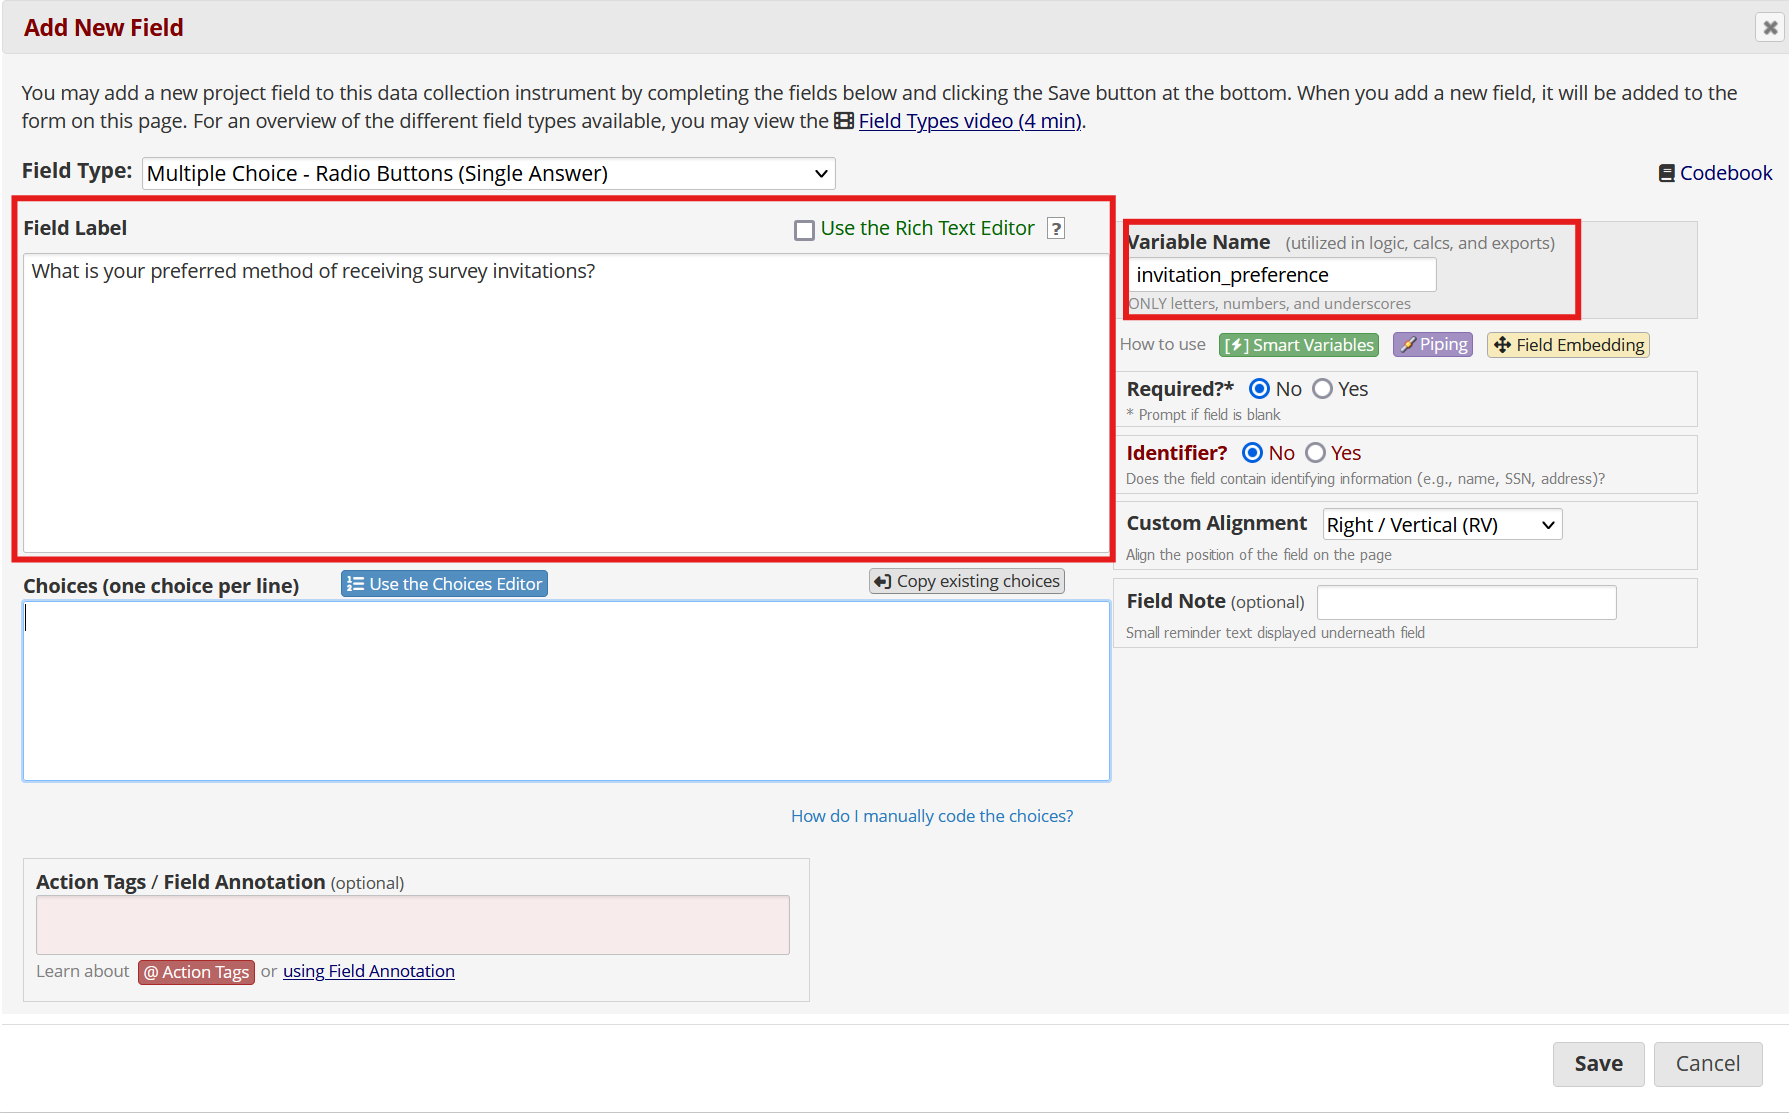Image resolution: width=1789 pixels, height=1113 pixels.
Task: Open the Field Type dropdown
Action: 488,173
